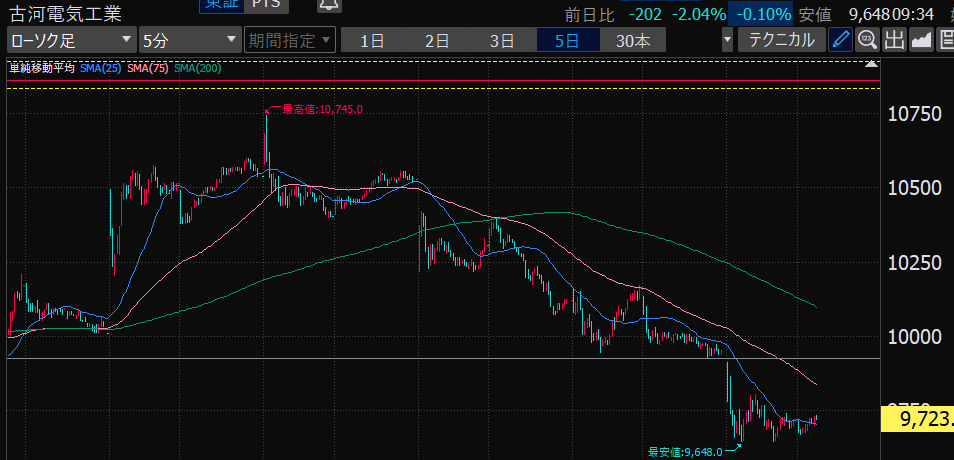This screenshot has height=460, width=954.
Task: Select the 30本 range tab
Action: [633, 41]
